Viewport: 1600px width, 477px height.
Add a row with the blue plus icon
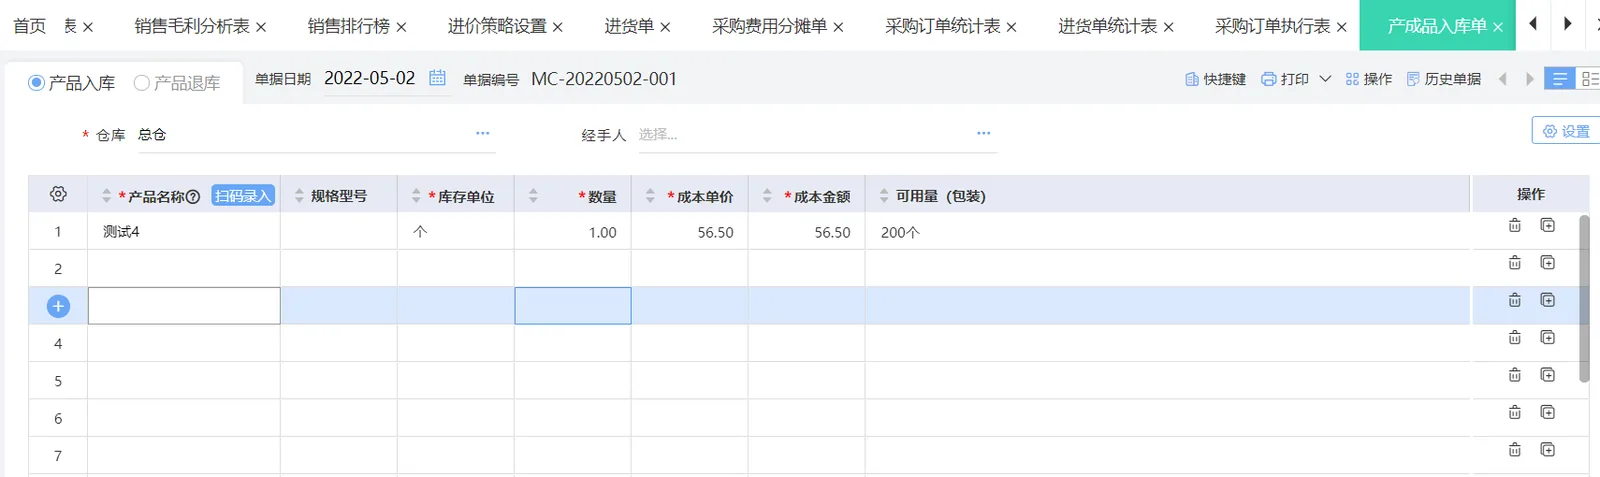tap(58, 306)
